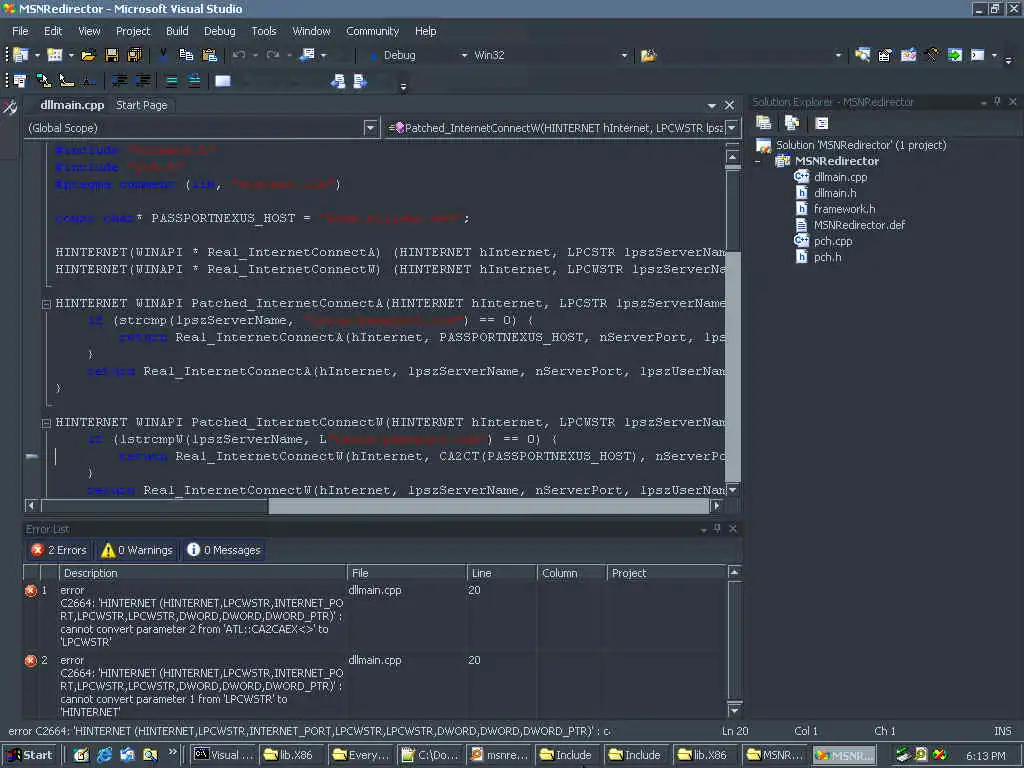Screen dimensions: 1024x768
Task: Toggle the 0 Messages filter
Action: coord(224,550)
